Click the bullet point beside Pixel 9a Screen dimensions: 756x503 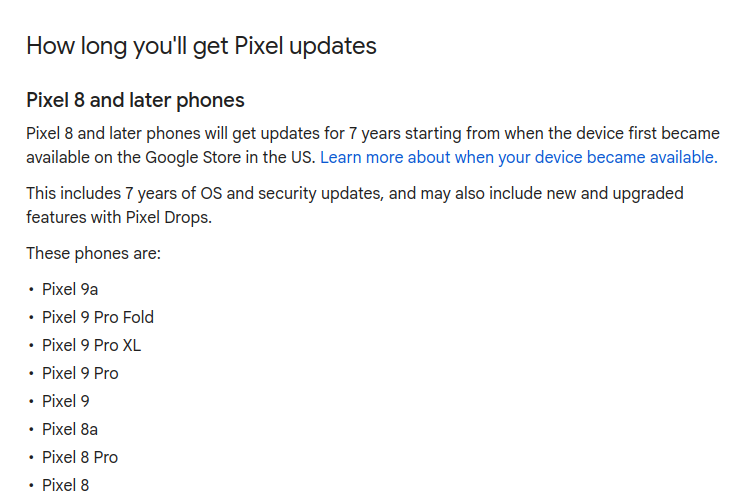[x=31, y=289]
